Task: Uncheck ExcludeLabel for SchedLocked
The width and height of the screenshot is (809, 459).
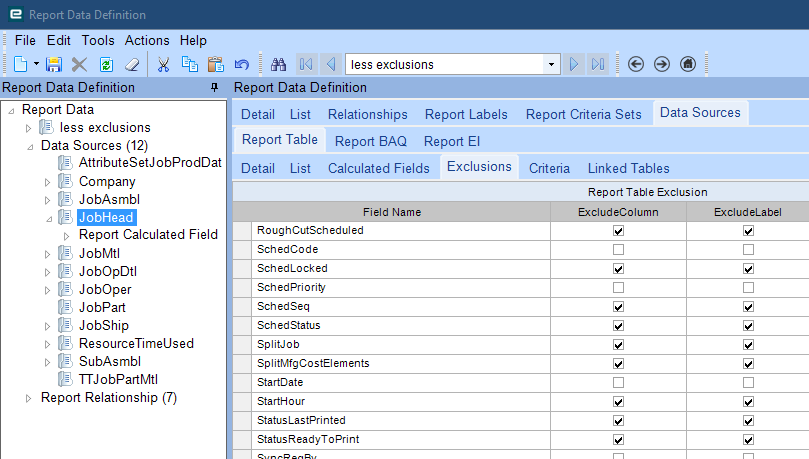Action: click(748, 269)
